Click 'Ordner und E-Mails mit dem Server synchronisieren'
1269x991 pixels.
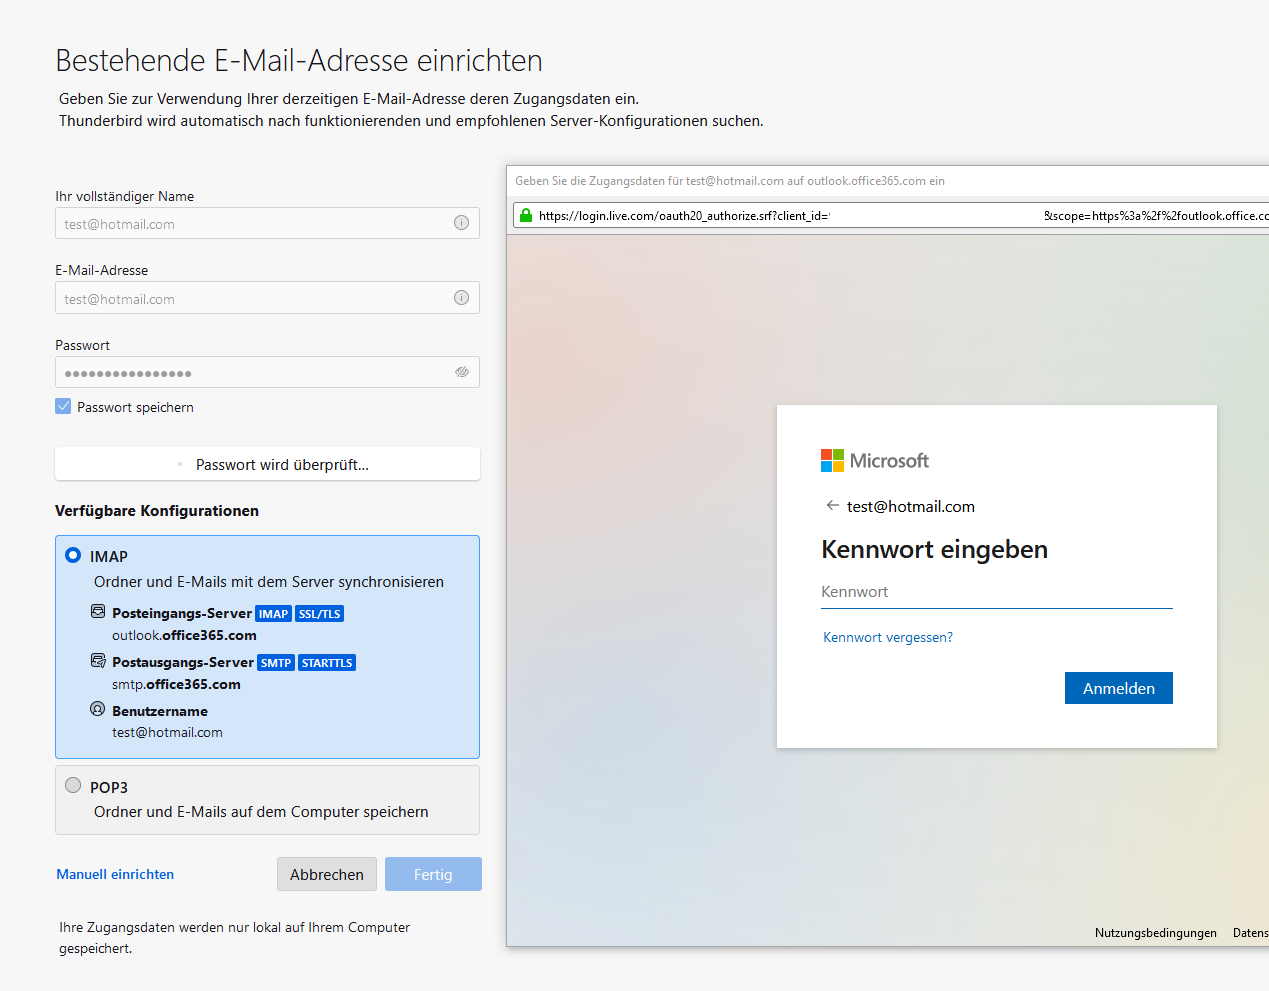pos(269,582)
